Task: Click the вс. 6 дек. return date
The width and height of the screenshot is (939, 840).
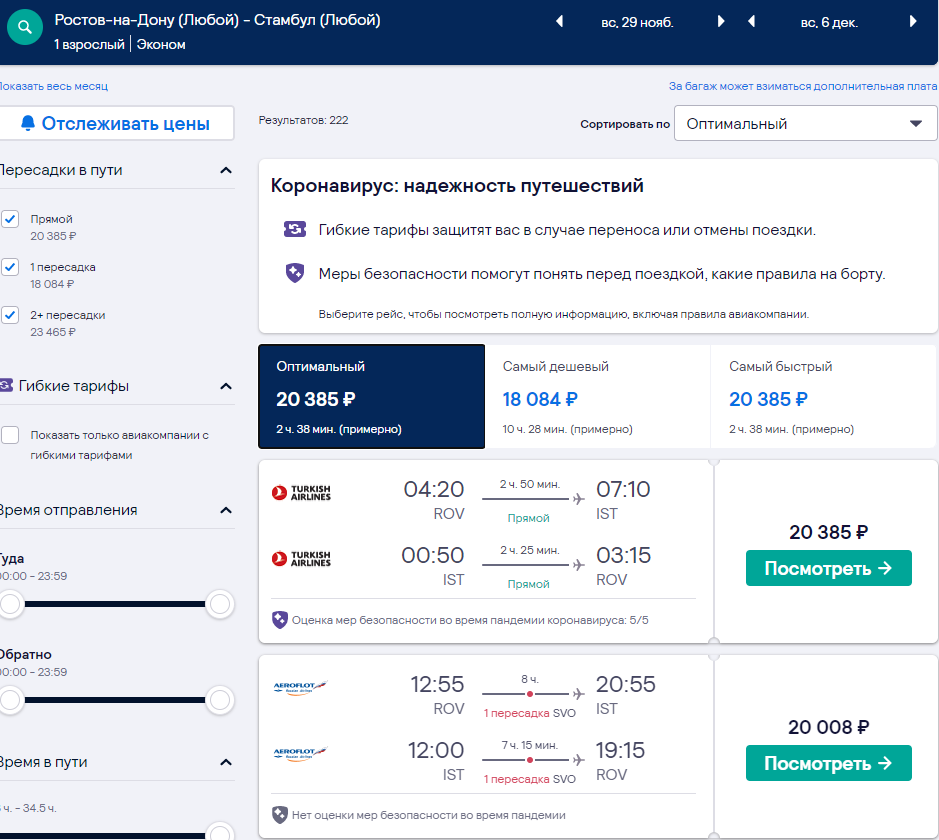Action: point(829,23)
